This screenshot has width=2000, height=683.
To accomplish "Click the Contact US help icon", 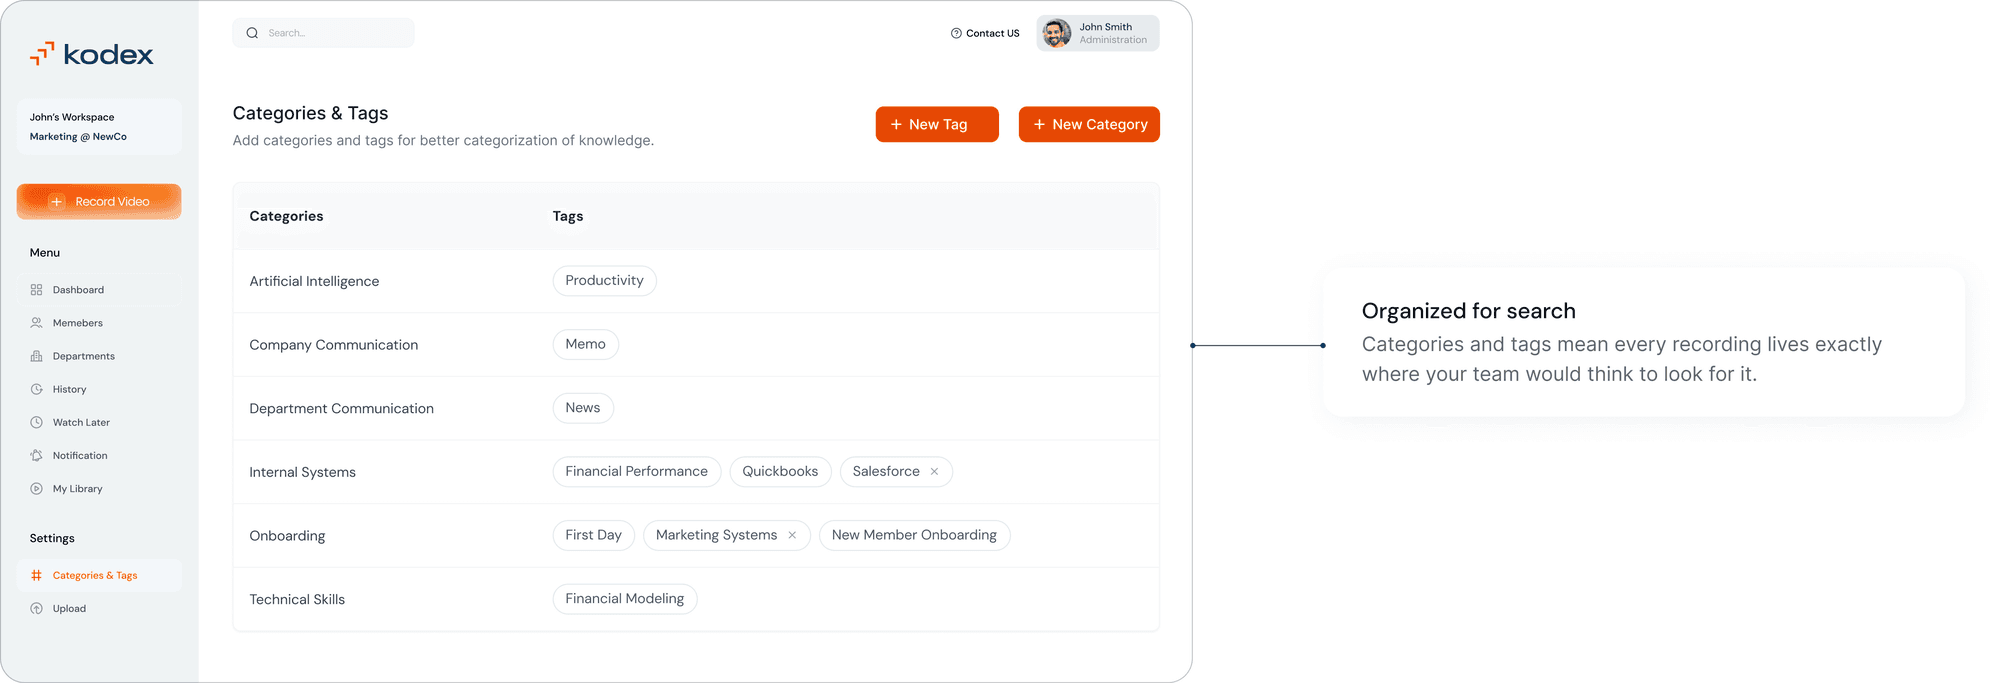I will (x=956, y=33).
